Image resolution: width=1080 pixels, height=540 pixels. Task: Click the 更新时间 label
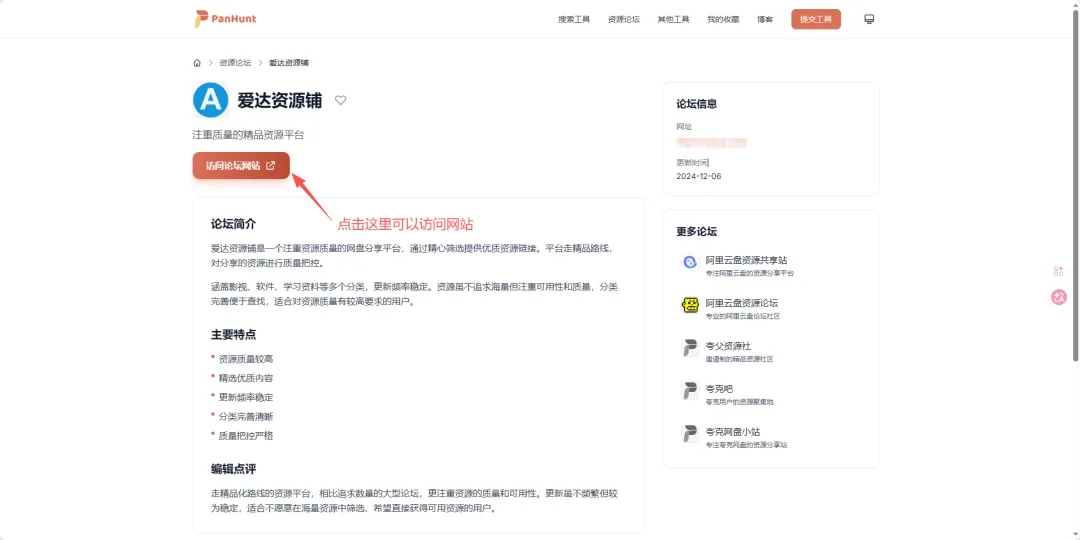point(692,163)
